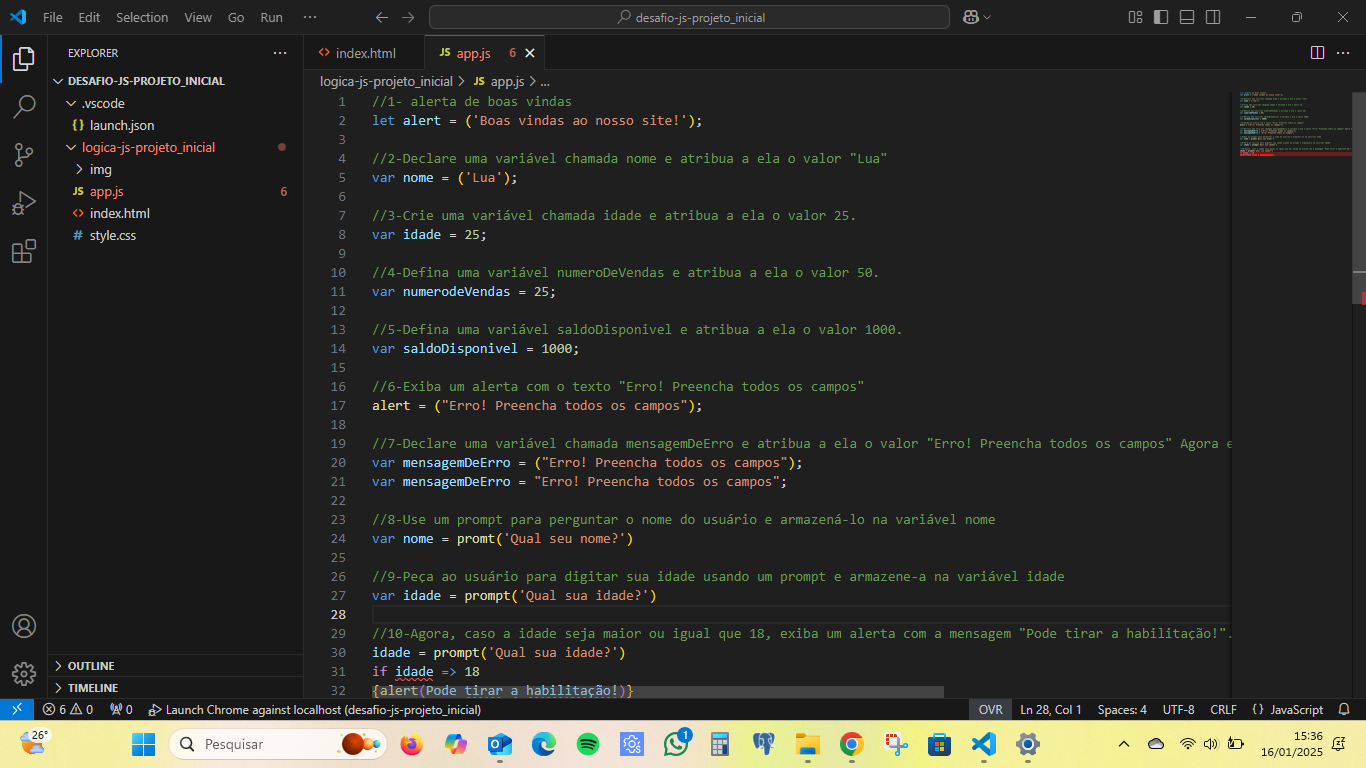
Task: Go forward with the navigation arrow
Action: coord(407,17)
